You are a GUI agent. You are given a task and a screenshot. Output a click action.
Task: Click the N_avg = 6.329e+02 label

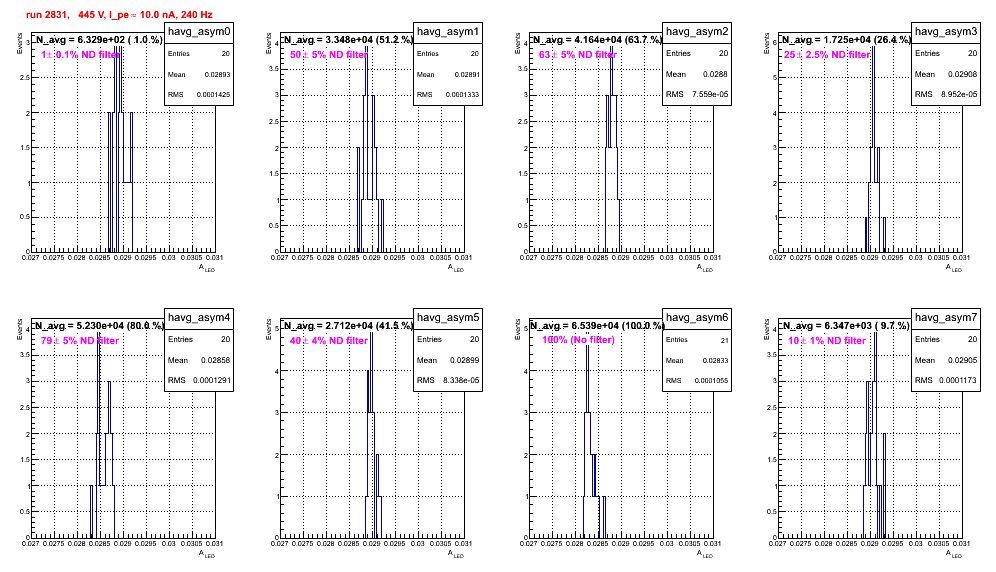point(98,39)
